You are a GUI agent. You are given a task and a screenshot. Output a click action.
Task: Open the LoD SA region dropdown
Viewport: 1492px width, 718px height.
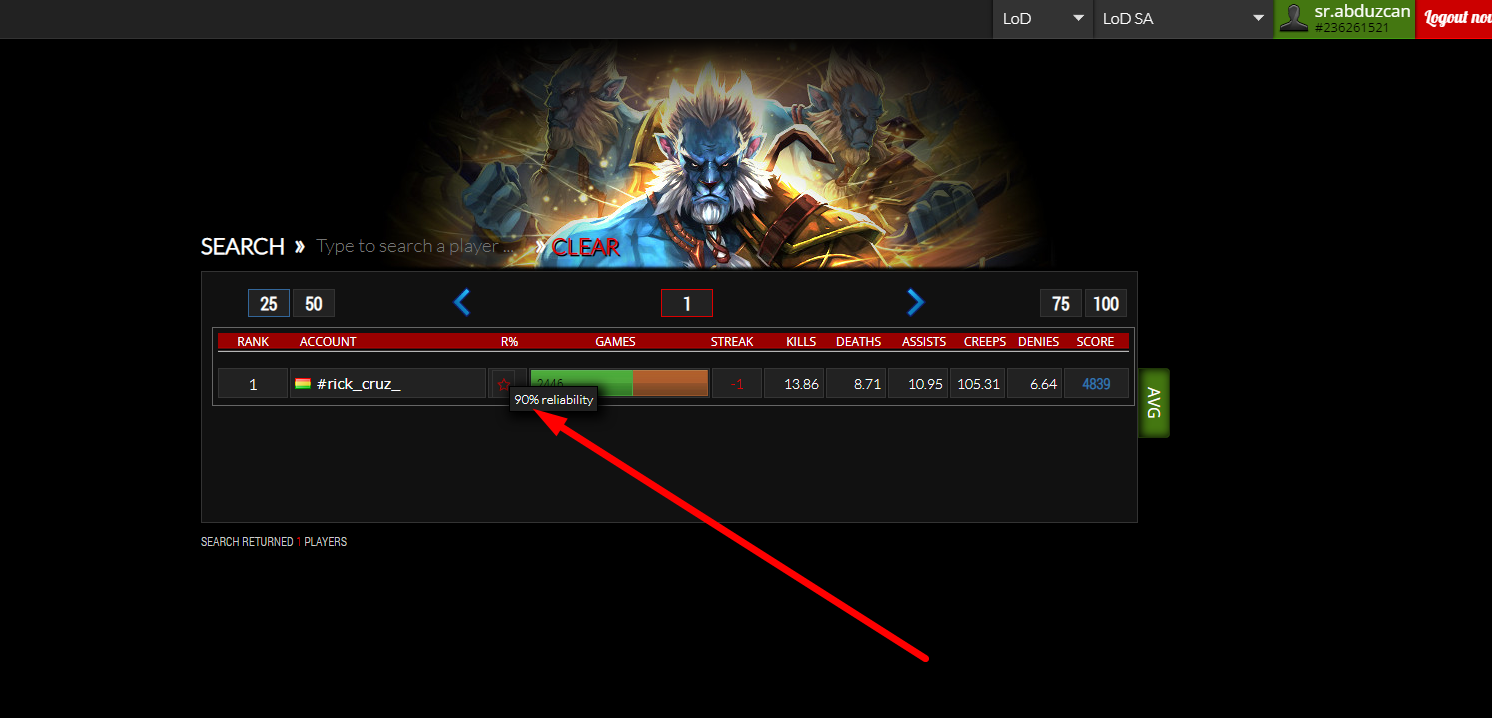click(x=1183, y=19)
